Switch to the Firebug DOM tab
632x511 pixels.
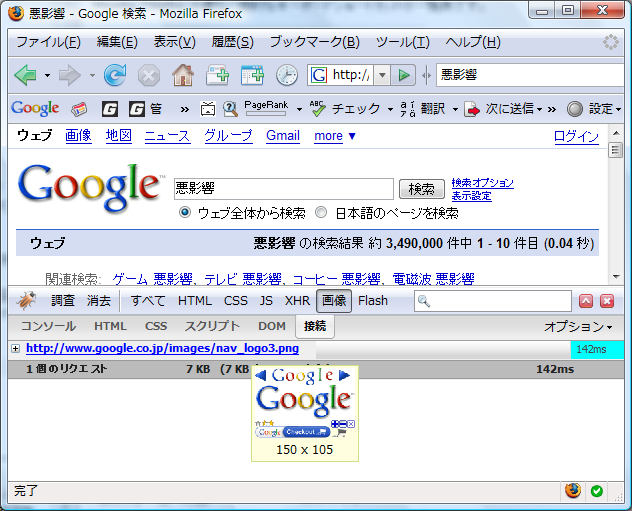pyautogui.click(x=272, y=326)
